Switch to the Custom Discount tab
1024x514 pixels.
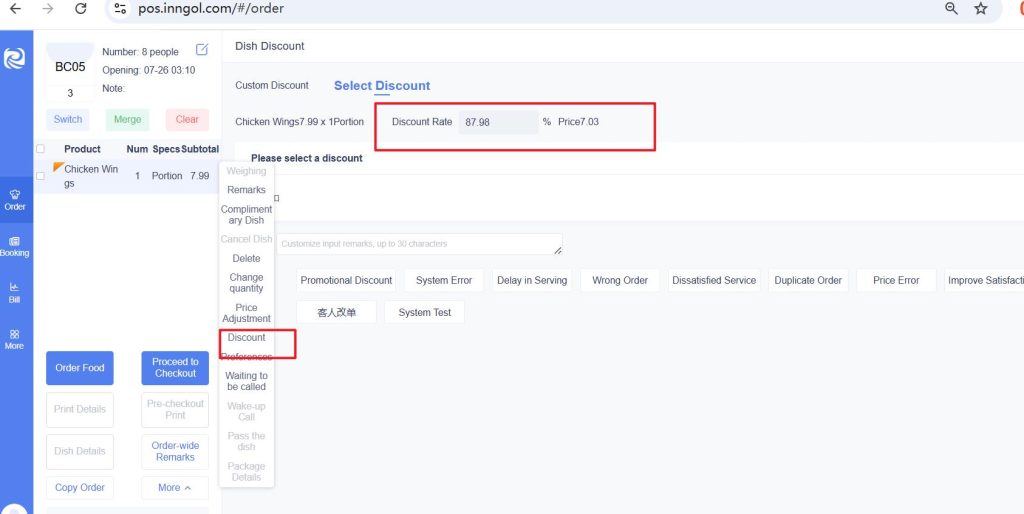click(272, 86)
